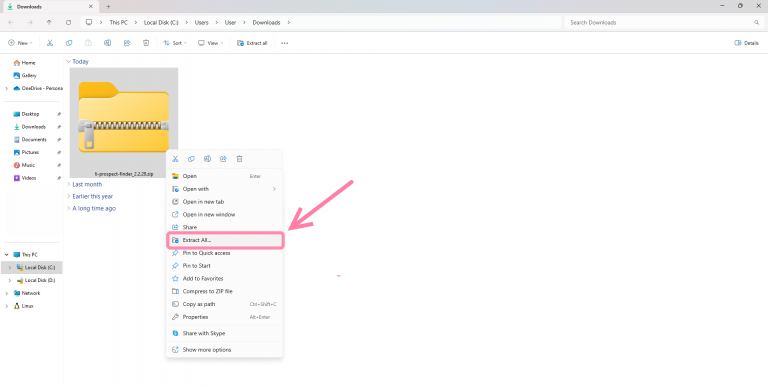The width and height of the screenshot is (768, 388).
Task: Expand the Last month group
Action: (69, 184)
